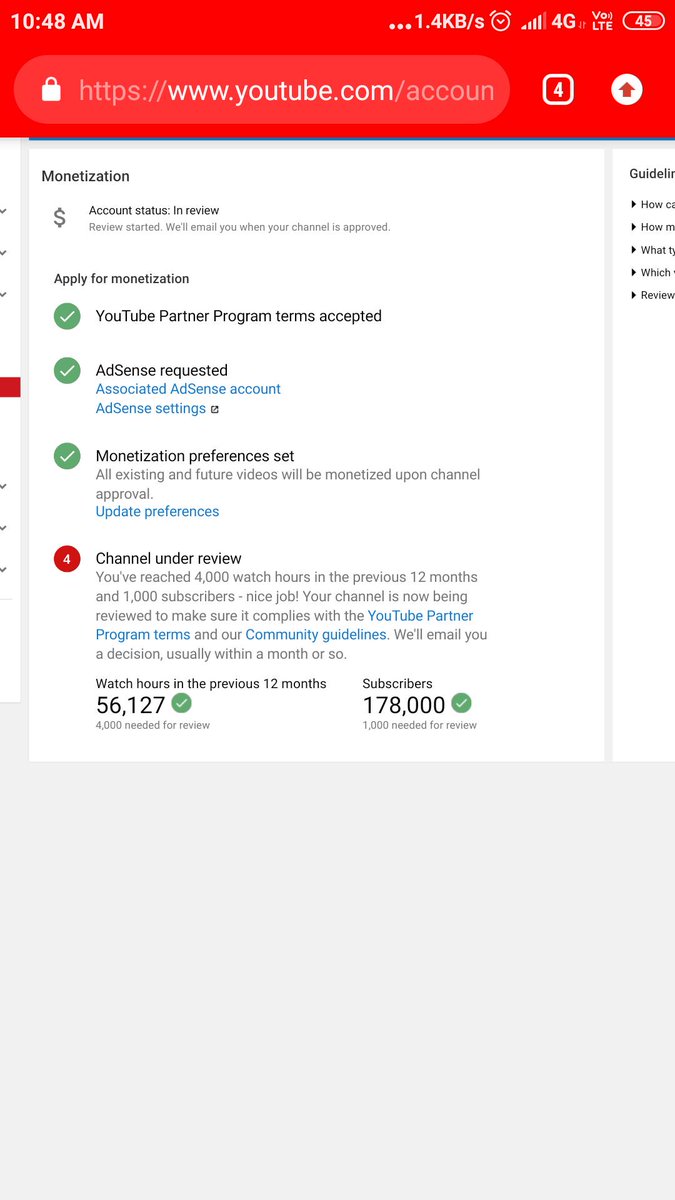Tap 'Review started' email notice text
Viewport: 675px width, 1200px height.
(240, 227)
